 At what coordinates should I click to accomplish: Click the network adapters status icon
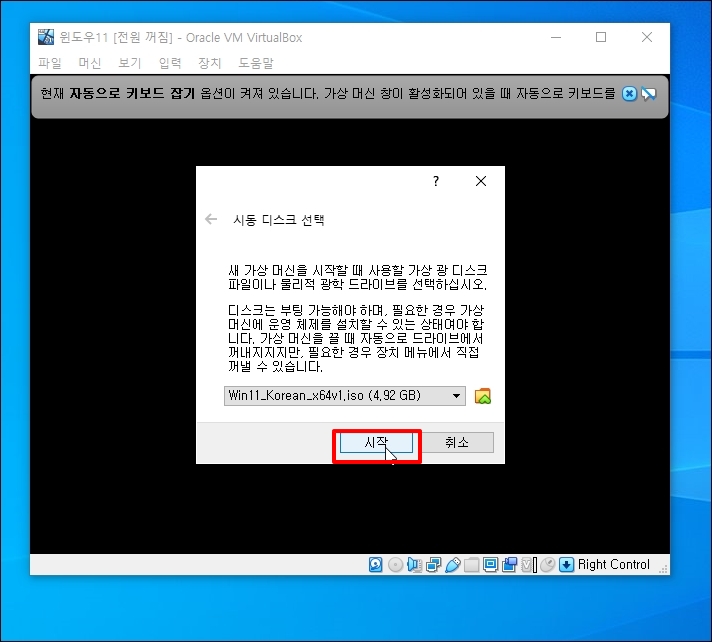tap(433, 564)
